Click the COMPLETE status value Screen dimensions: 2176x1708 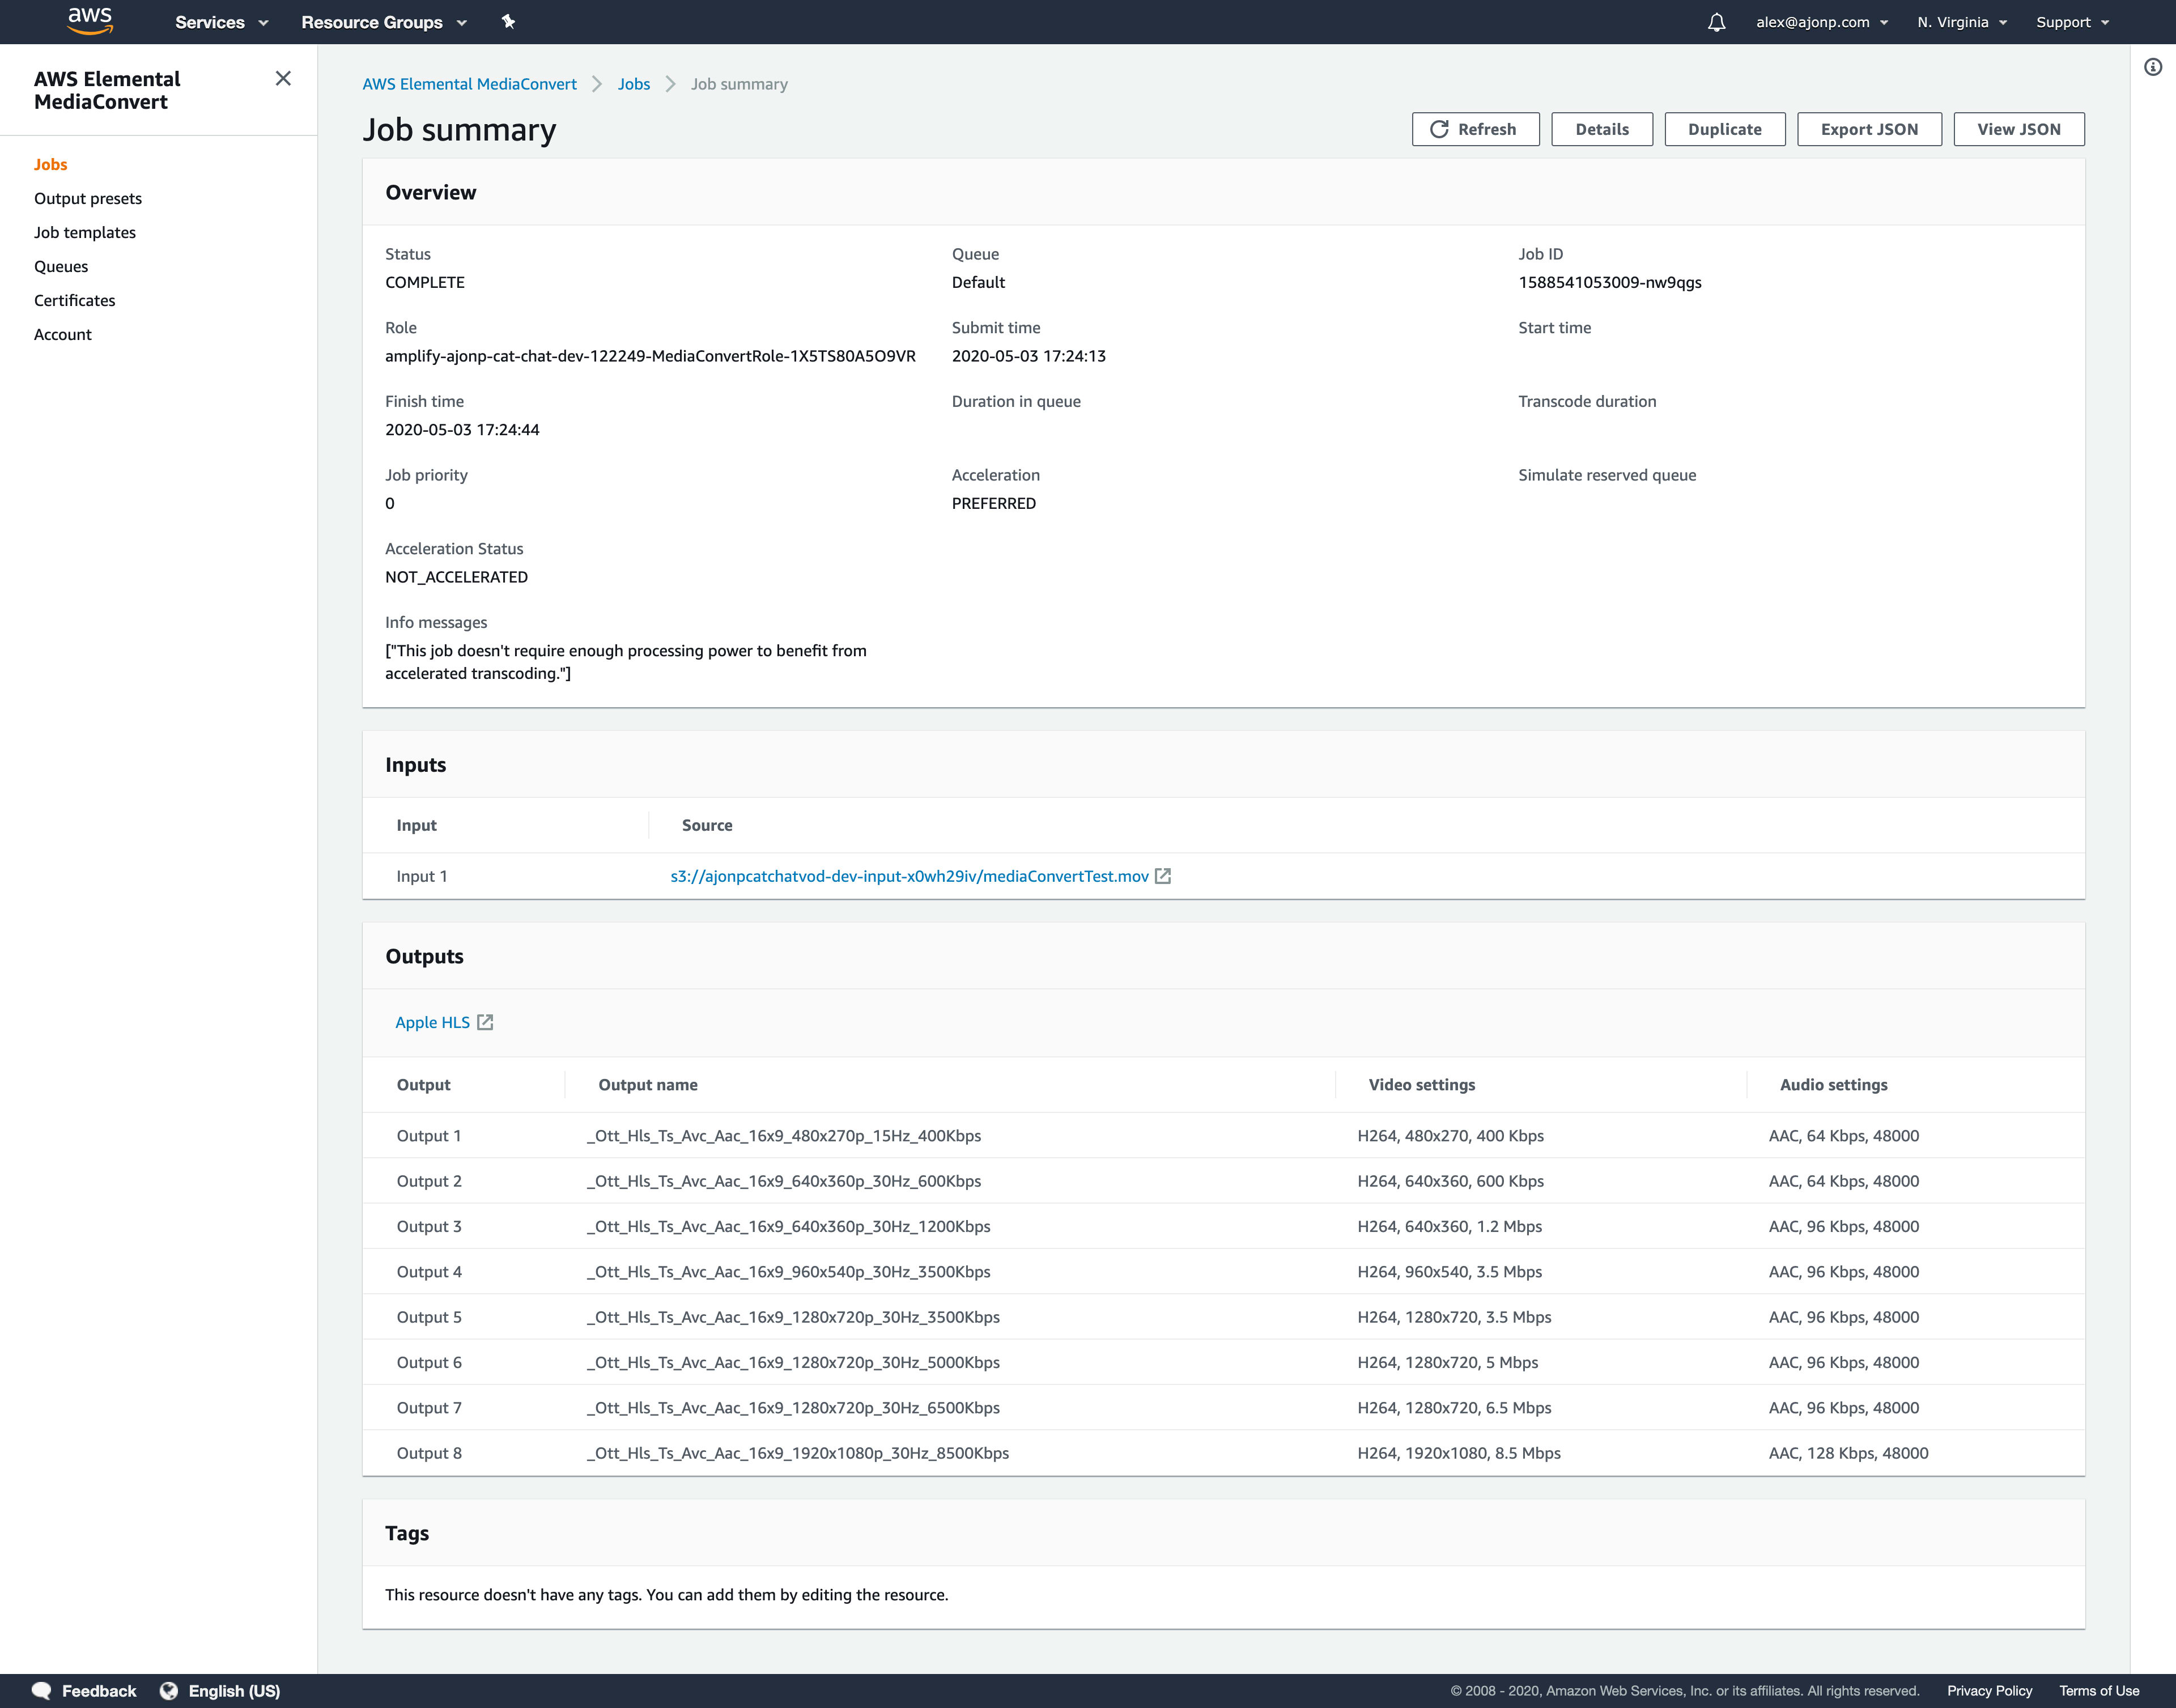[x=425, y=282]
